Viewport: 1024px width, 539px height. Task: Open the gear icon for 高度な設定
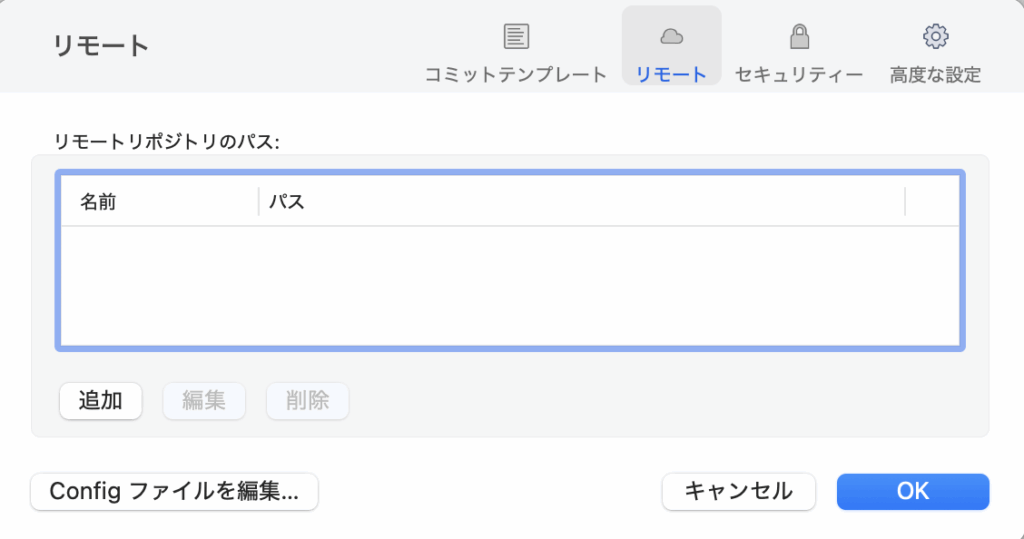pos(935,37)
